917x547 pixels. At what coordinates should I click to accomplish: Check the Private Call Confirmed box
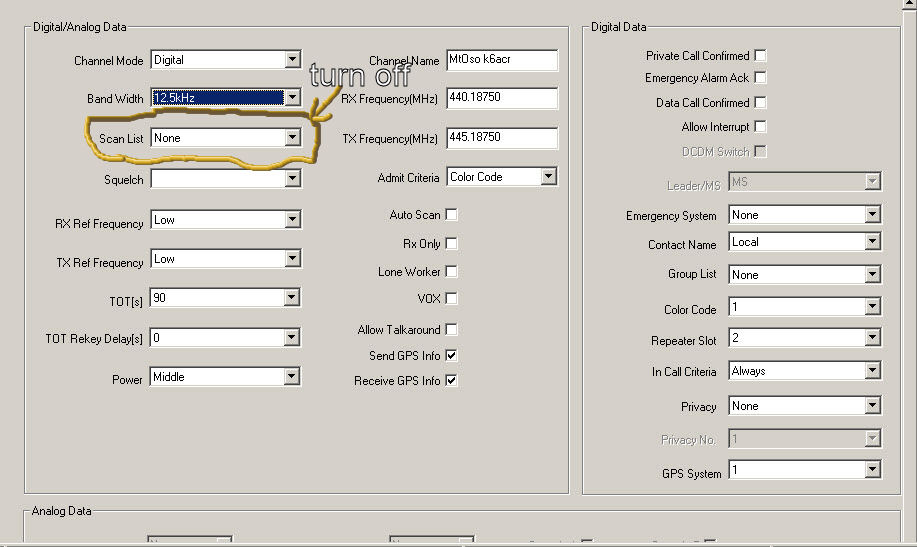pyautogui.click(x=760, y=56)
